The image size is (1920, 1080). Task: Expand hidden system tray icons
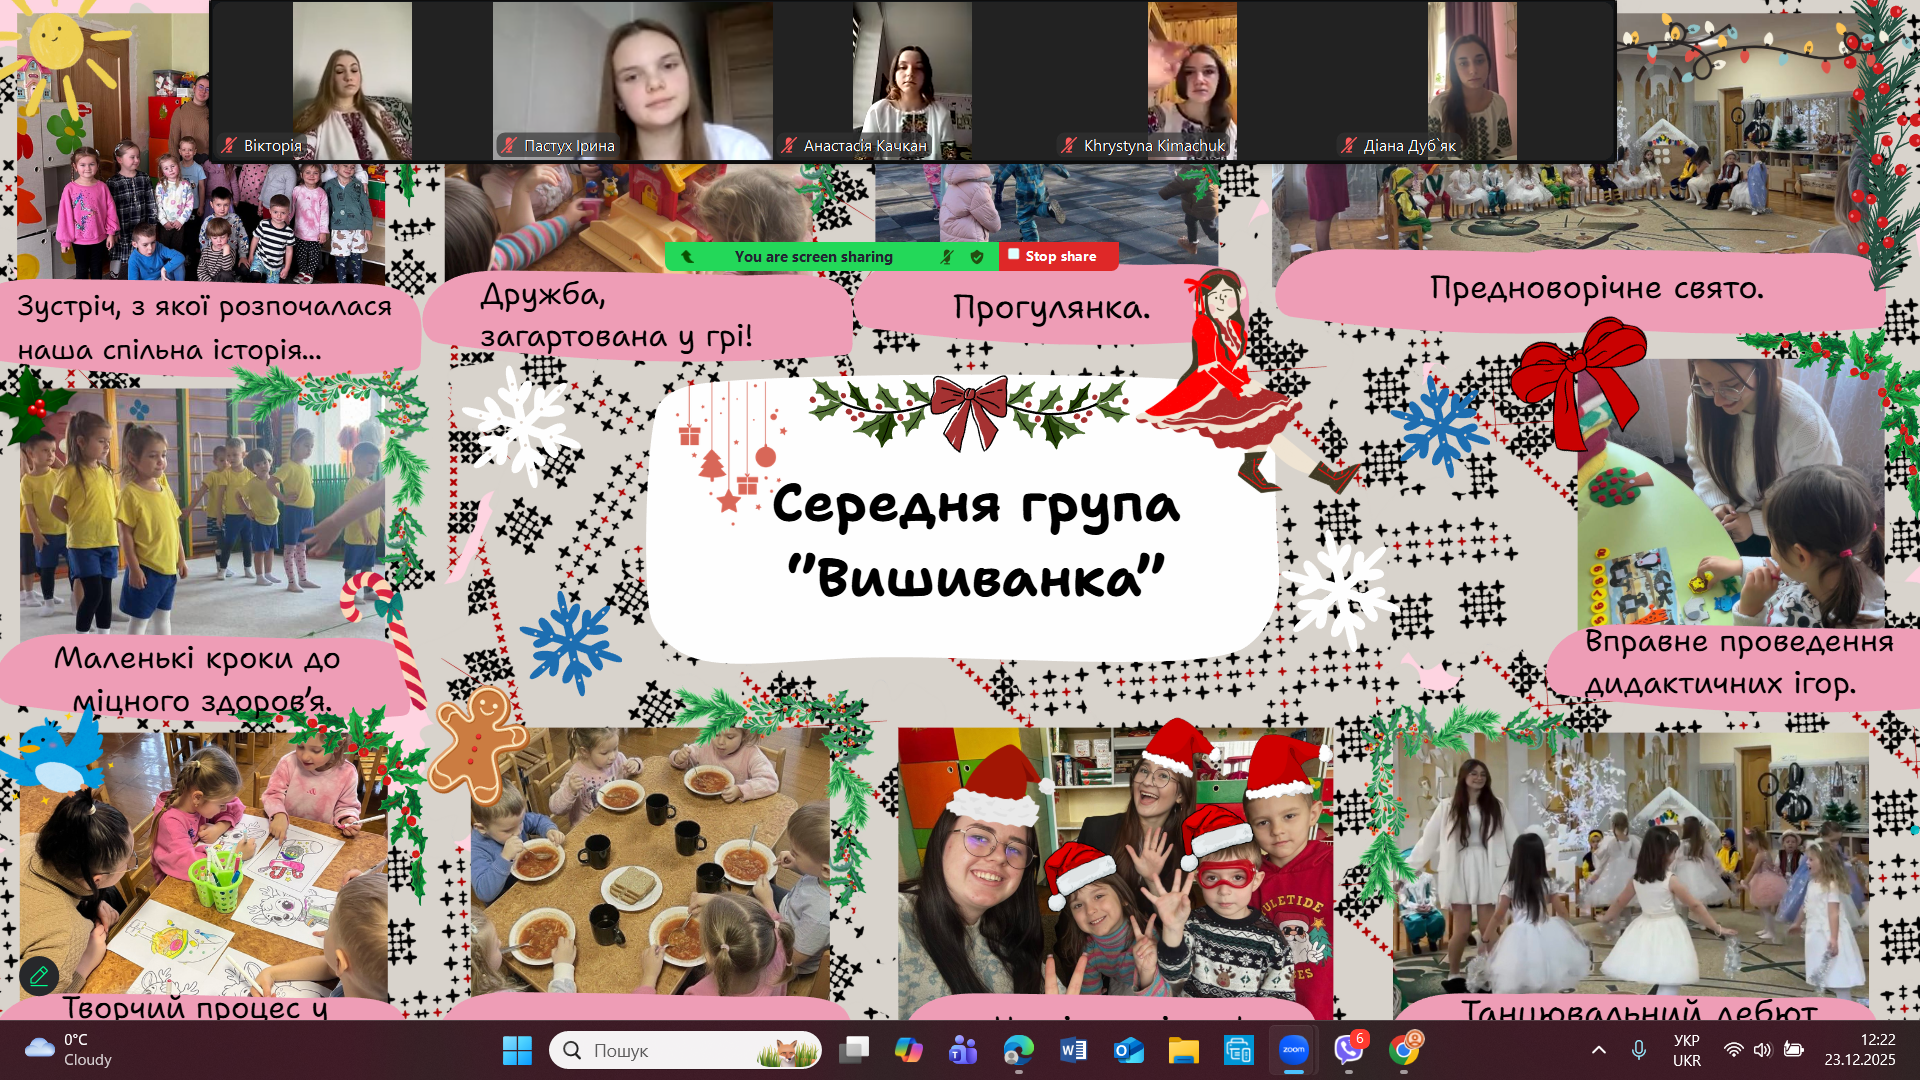(1598, 1050)
